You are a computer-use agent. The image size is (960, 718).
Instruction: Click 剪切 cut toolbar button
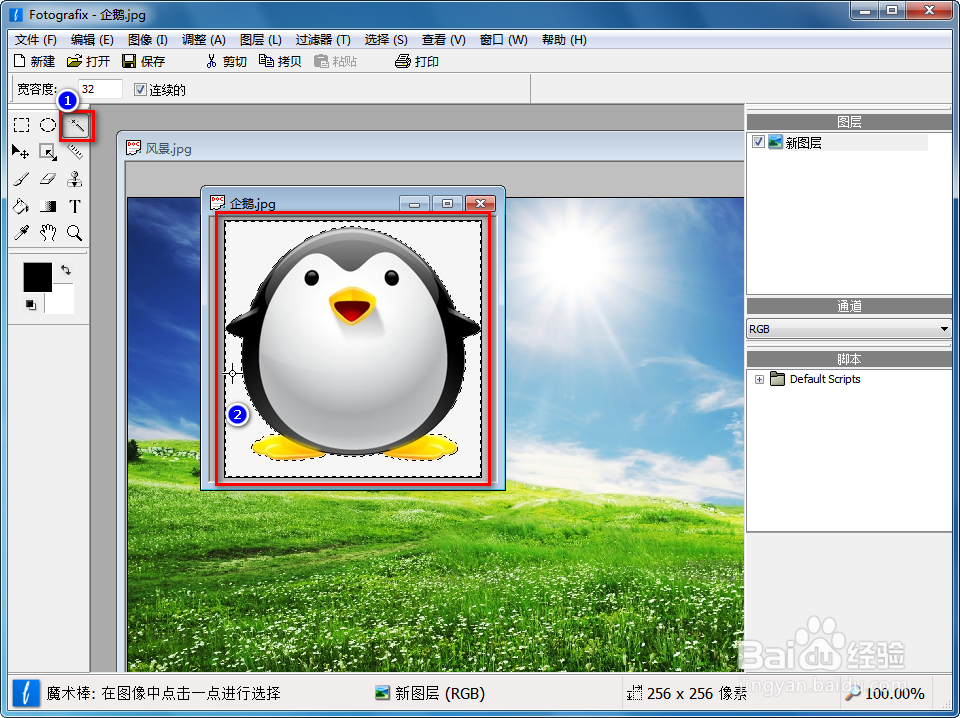click(x=227, y=61)
